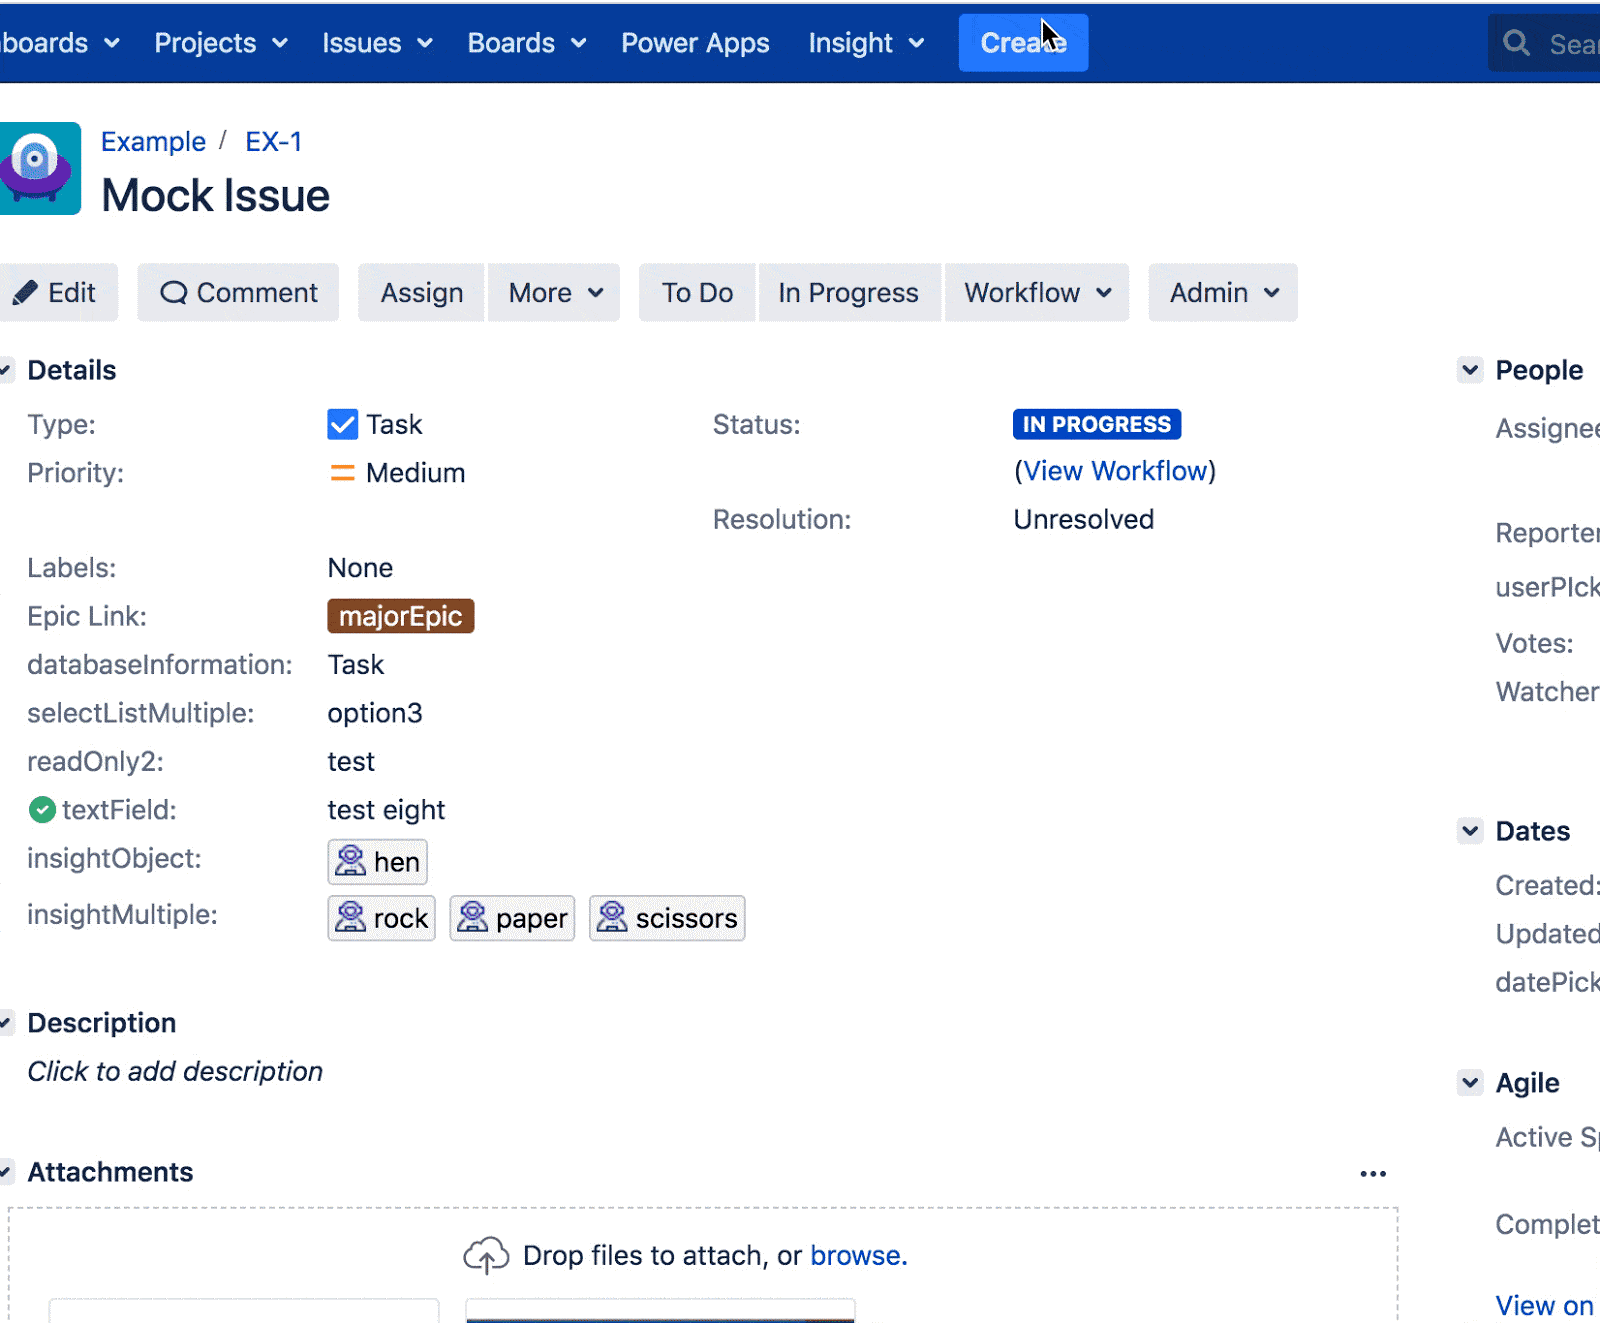Click the Edit pencil icon

28,292
